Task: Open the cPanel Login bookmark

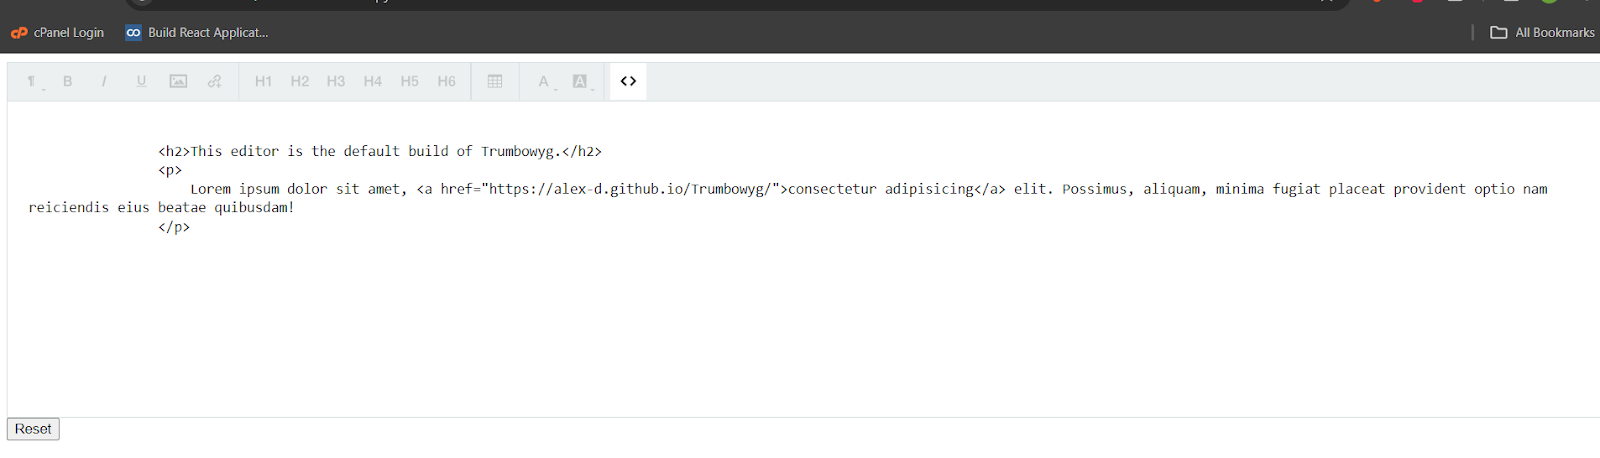Action: (x=57, y=33)
